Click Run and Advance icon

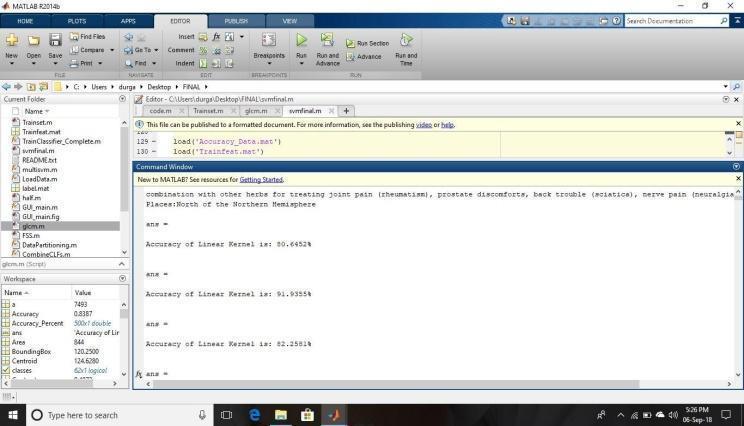click(x=327, y=40)
